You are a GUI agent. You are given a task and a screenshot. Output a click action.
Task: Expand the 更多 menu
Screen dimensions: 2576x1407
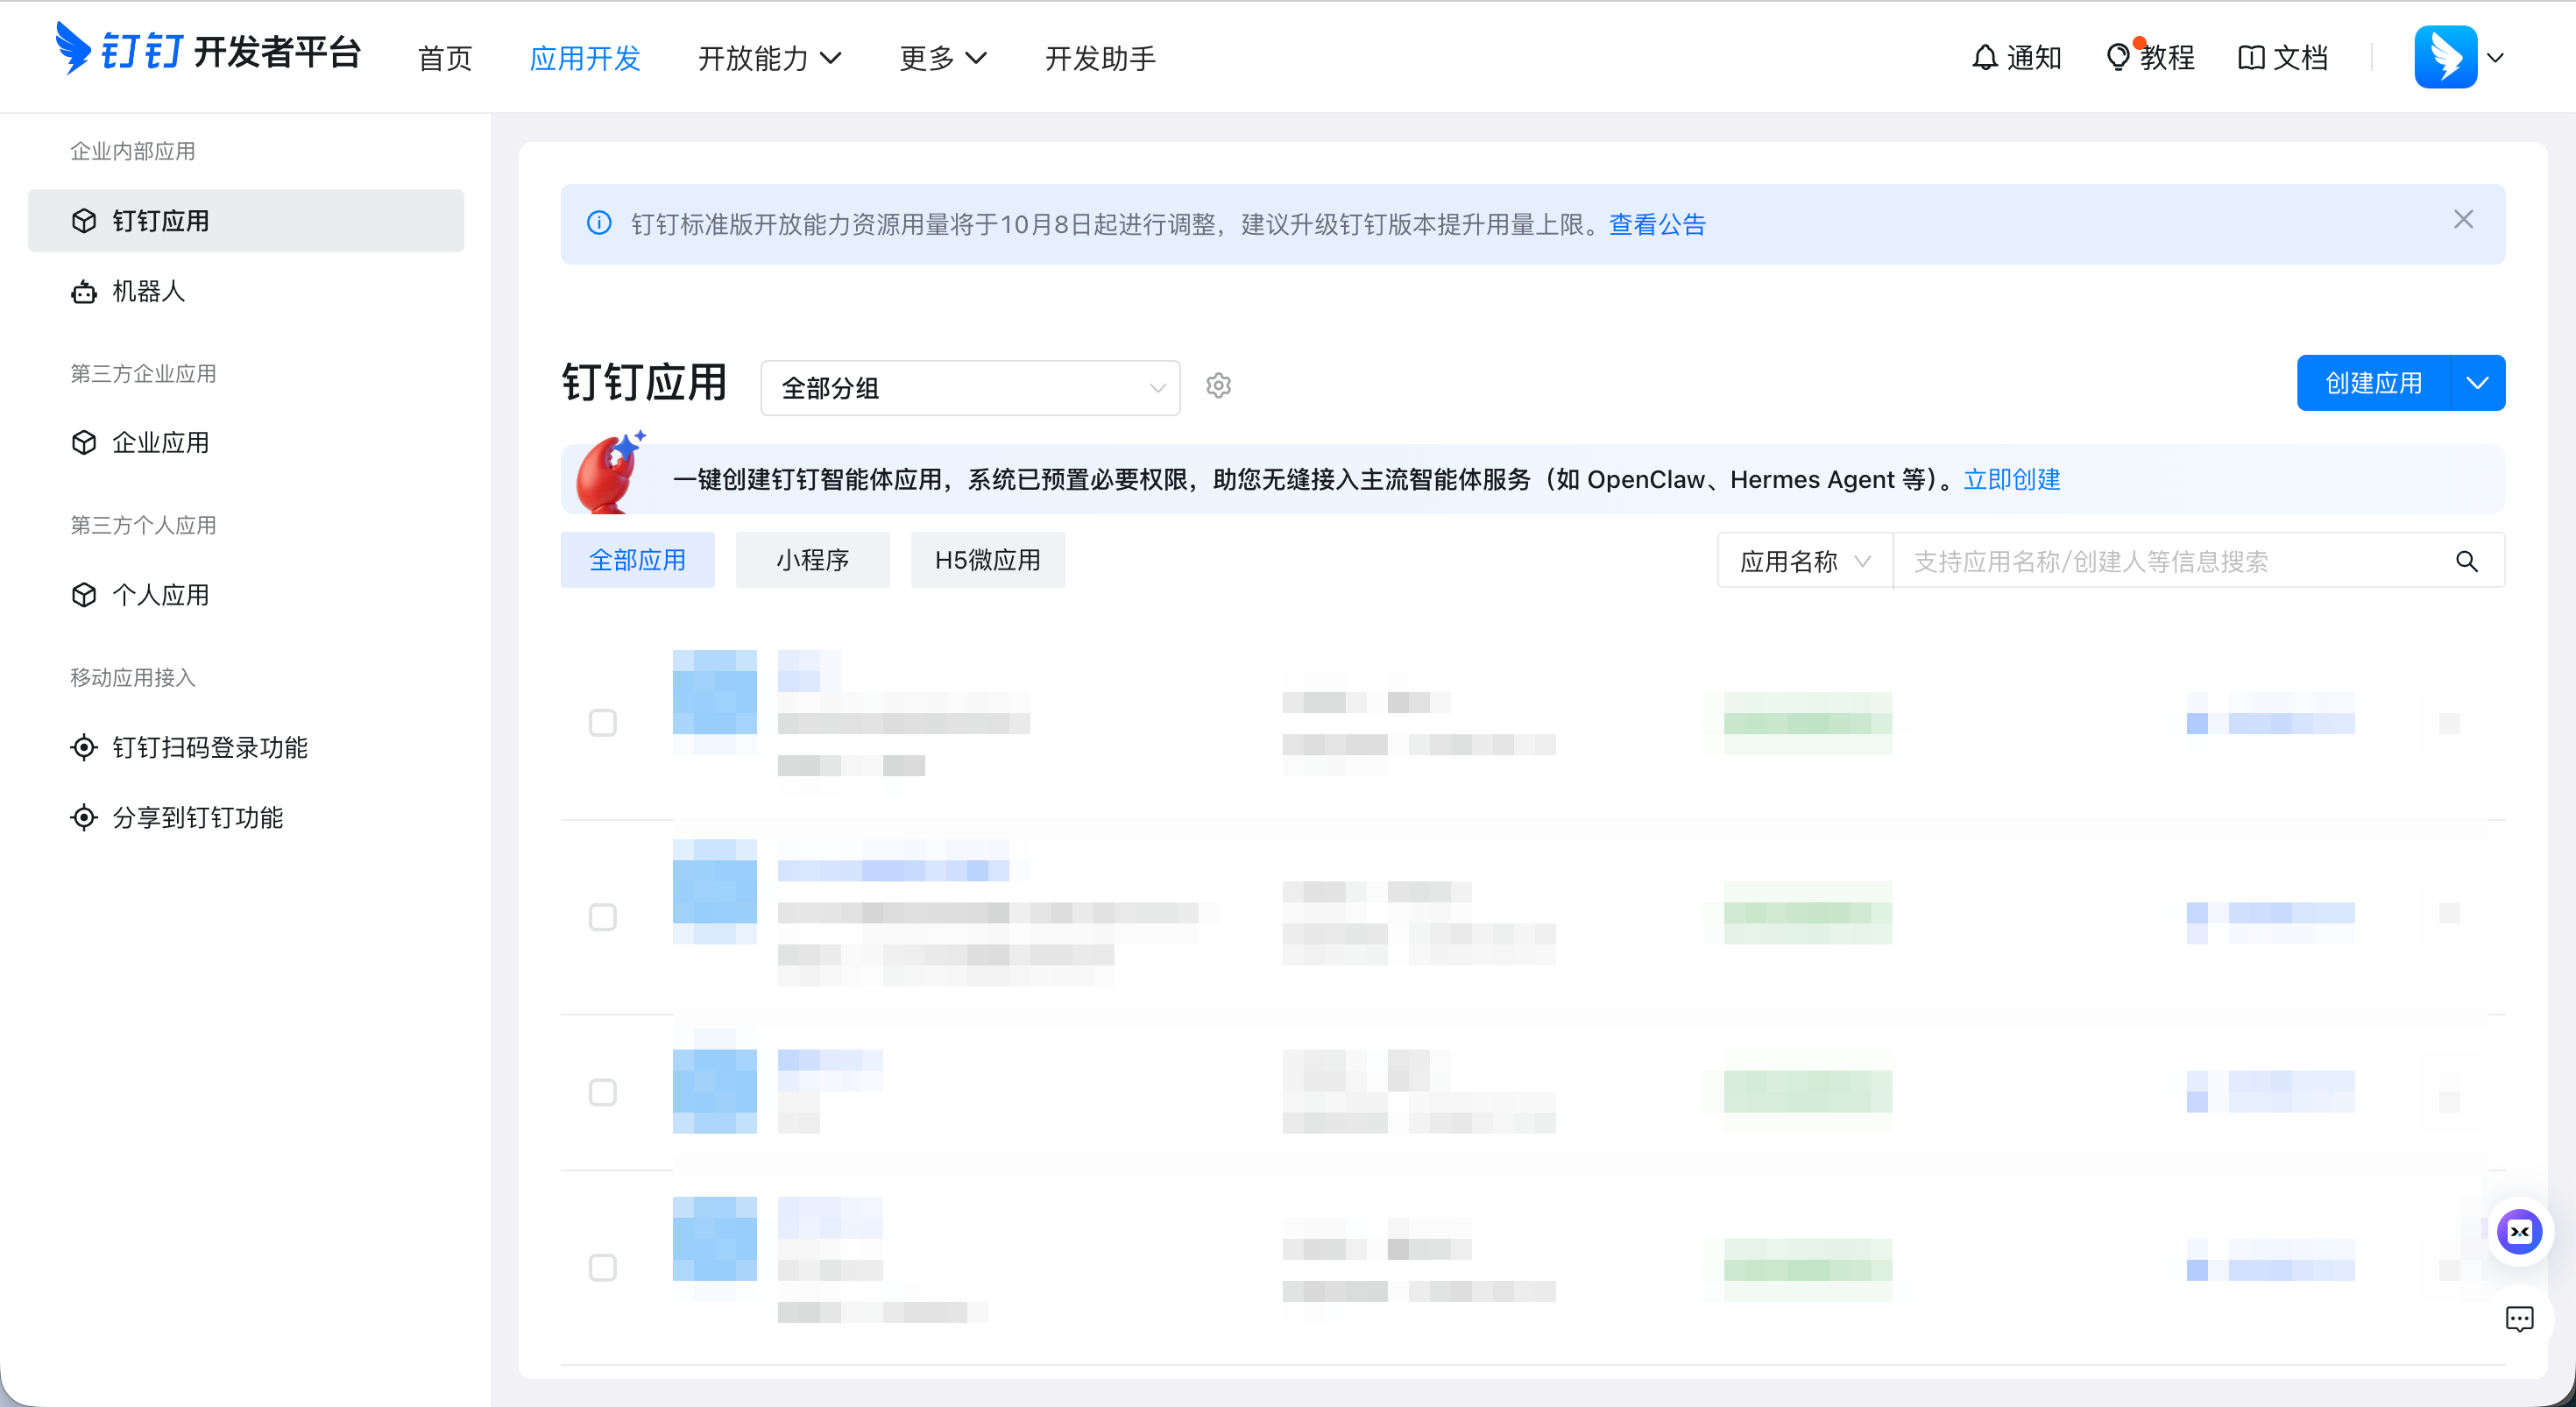(943, 58)
